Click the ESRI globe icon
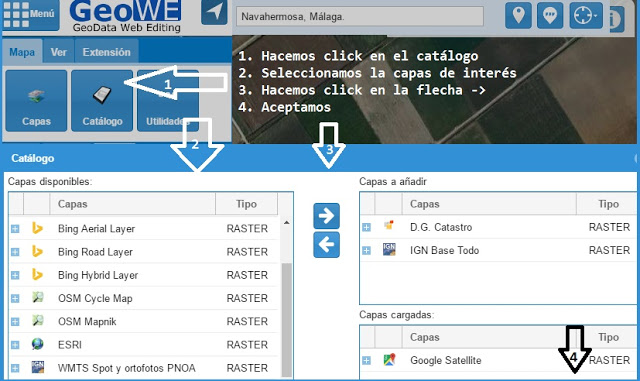The image size is (640, 381). click(38, 344)
